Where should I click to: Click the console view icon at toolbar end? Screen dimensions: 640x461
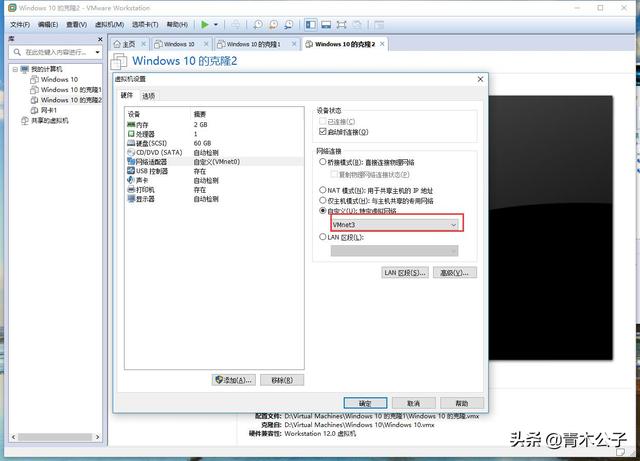379,25
